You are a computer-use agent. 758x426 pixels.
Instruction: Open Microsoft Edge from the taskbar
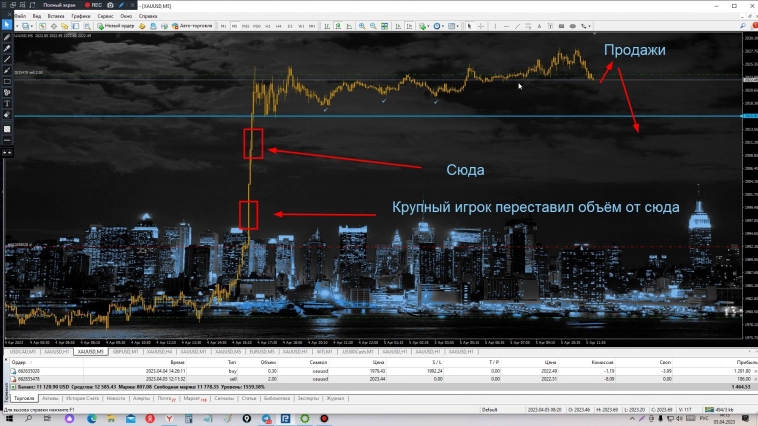pos(92,419)
